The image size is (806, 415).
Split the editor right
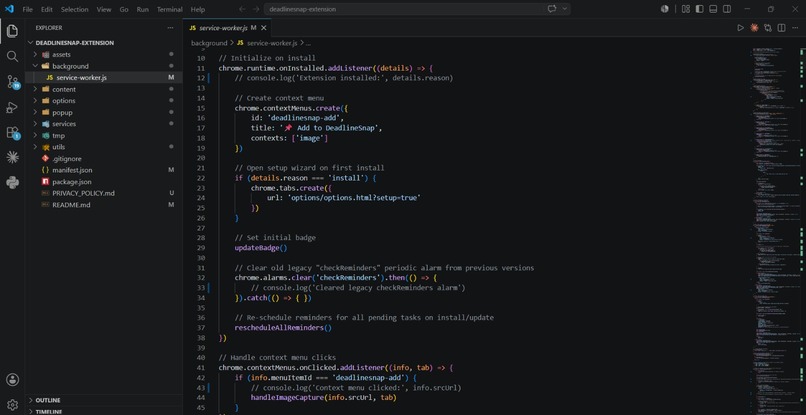point(781,28)
